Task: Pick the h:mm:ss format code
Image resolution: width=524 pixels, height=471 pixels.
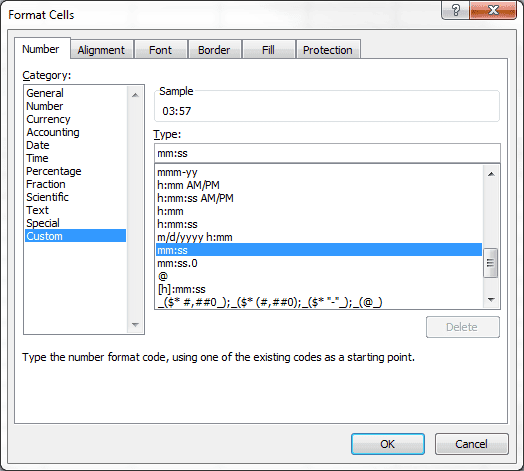Action: 319,224
